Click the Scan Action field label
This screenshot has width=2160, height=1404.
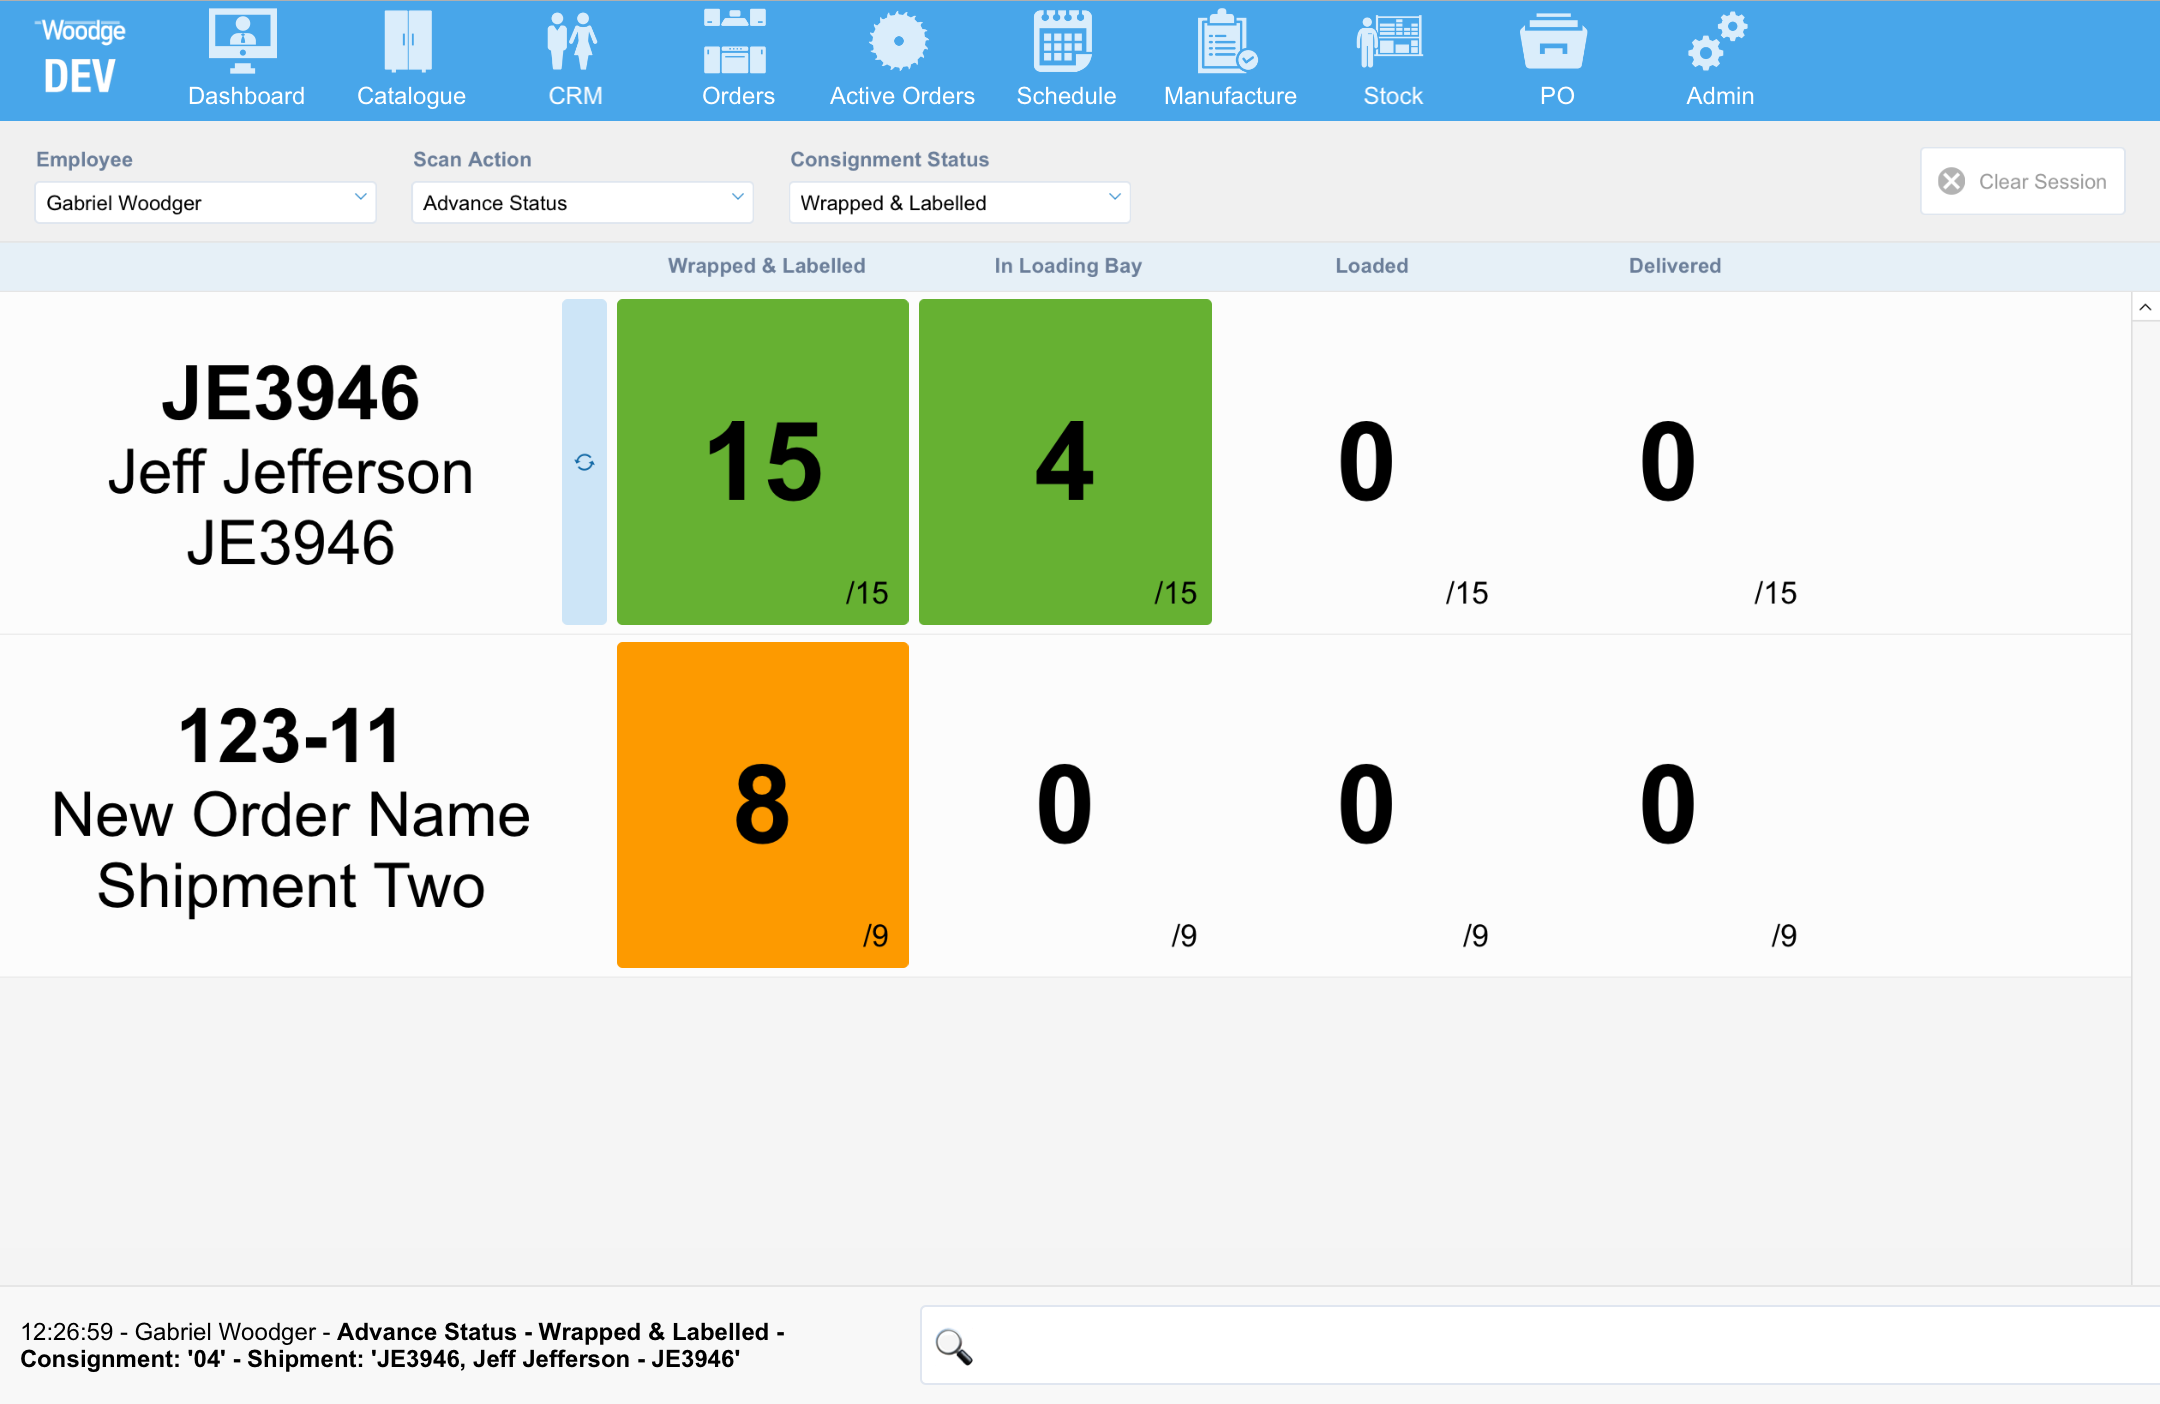pyautogui.click(x=472, y=160)
